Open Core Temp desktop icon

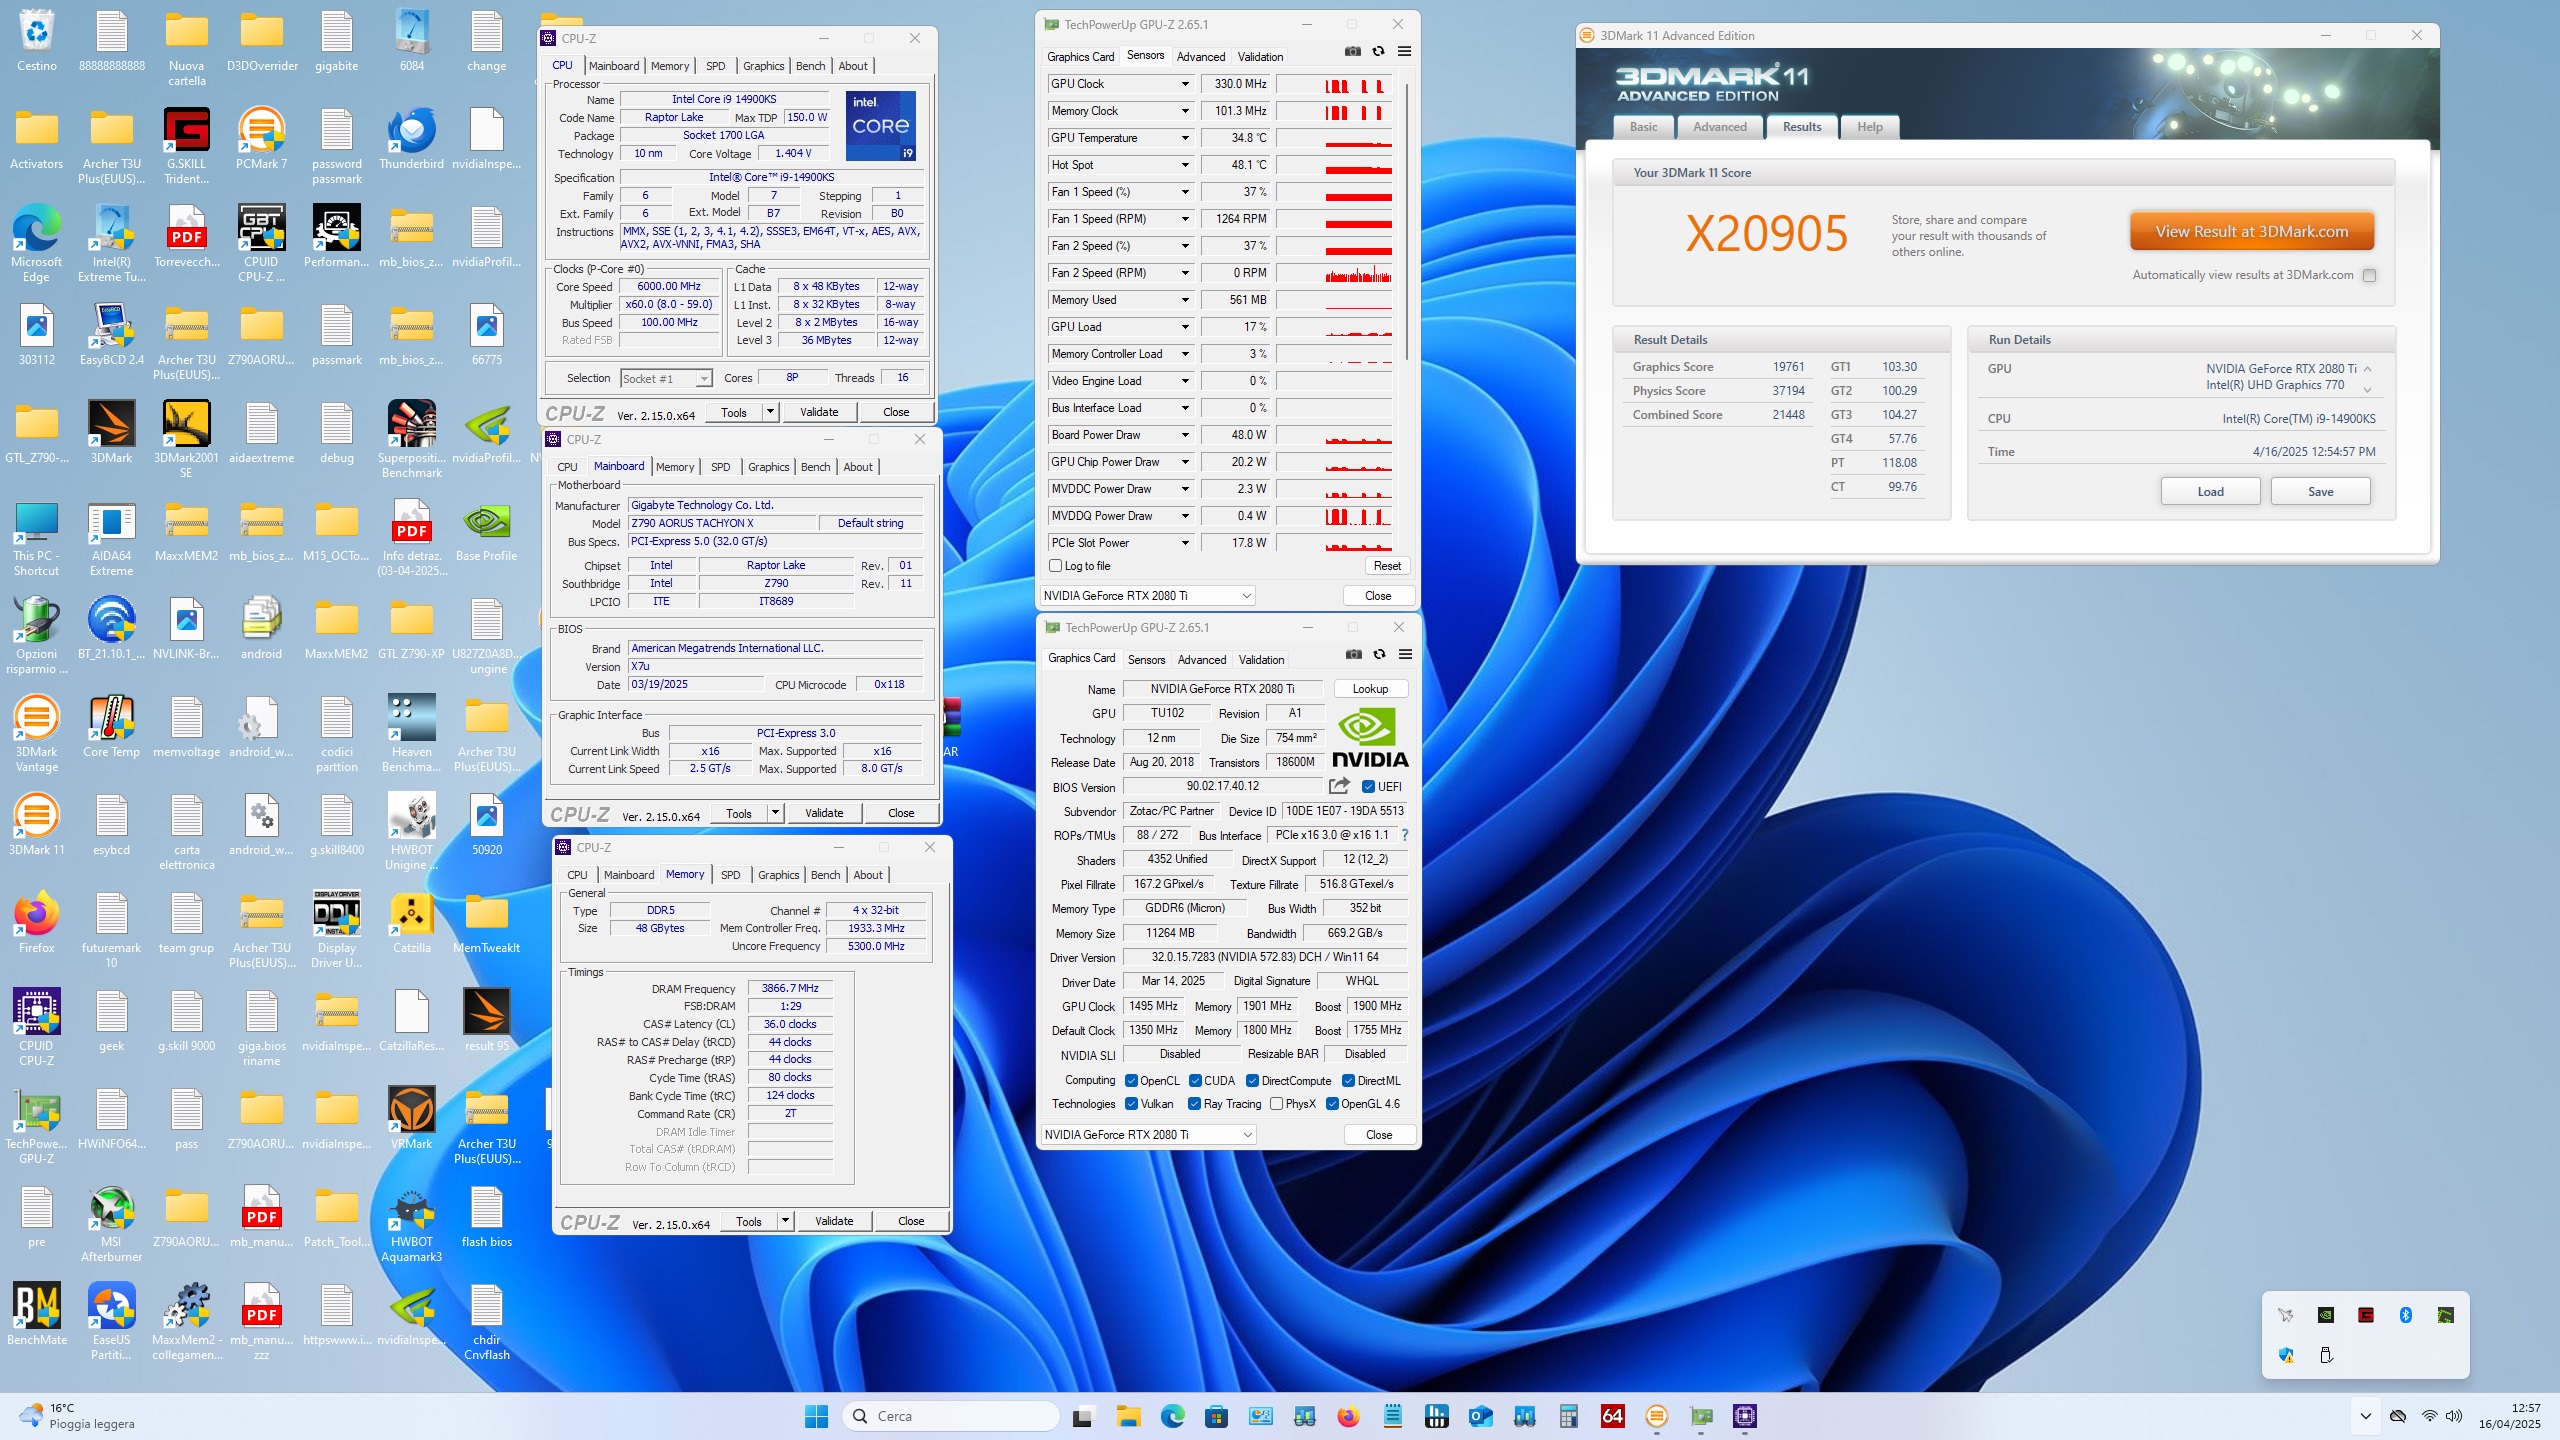coord(111,728)
